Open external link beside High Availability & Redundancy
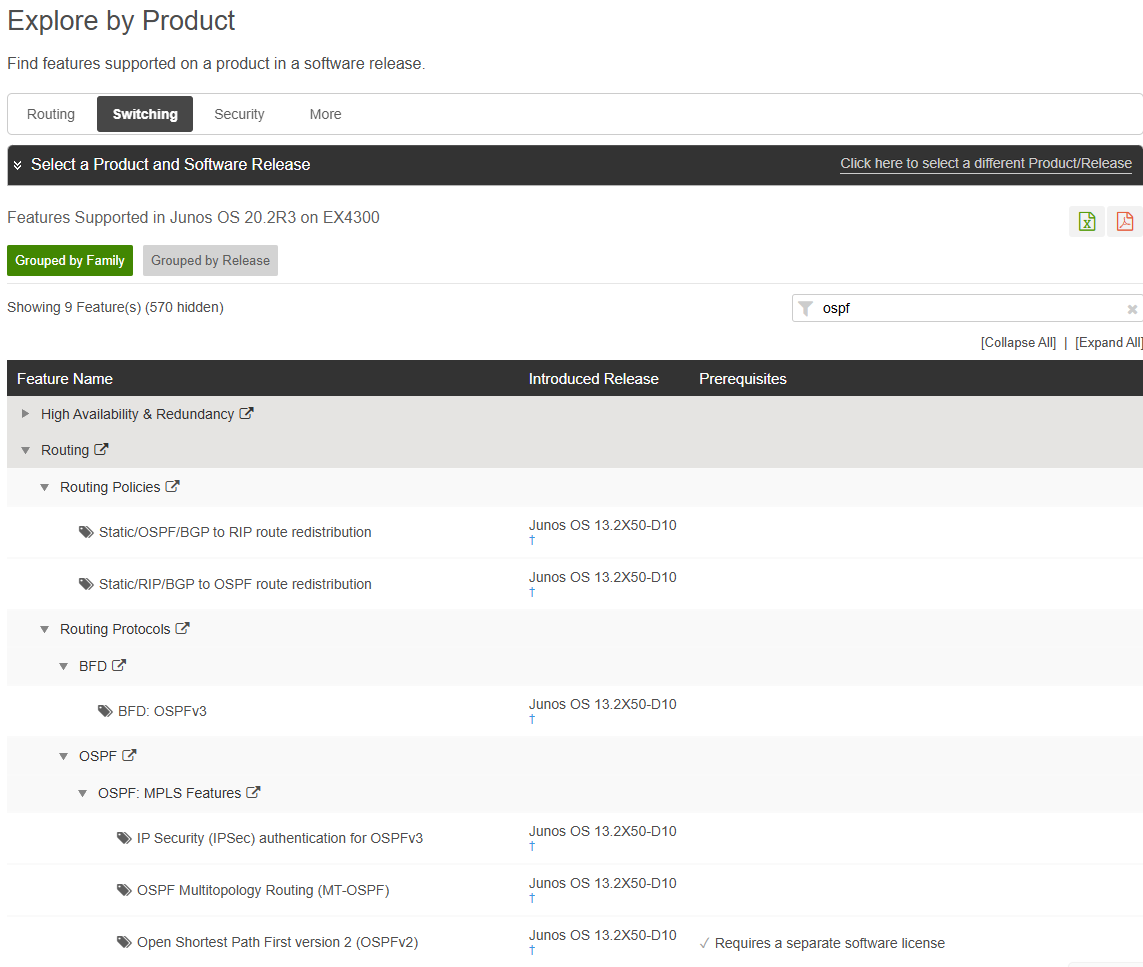Viewport: 1143px width, 967px height. [246, 414]
